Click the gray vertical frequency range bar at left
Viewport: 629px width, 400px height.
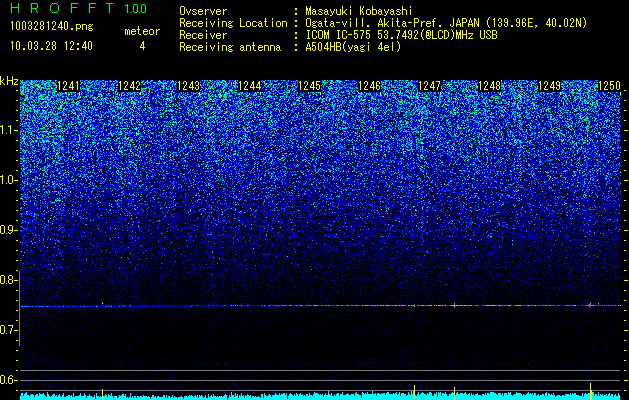pos(19,308)
